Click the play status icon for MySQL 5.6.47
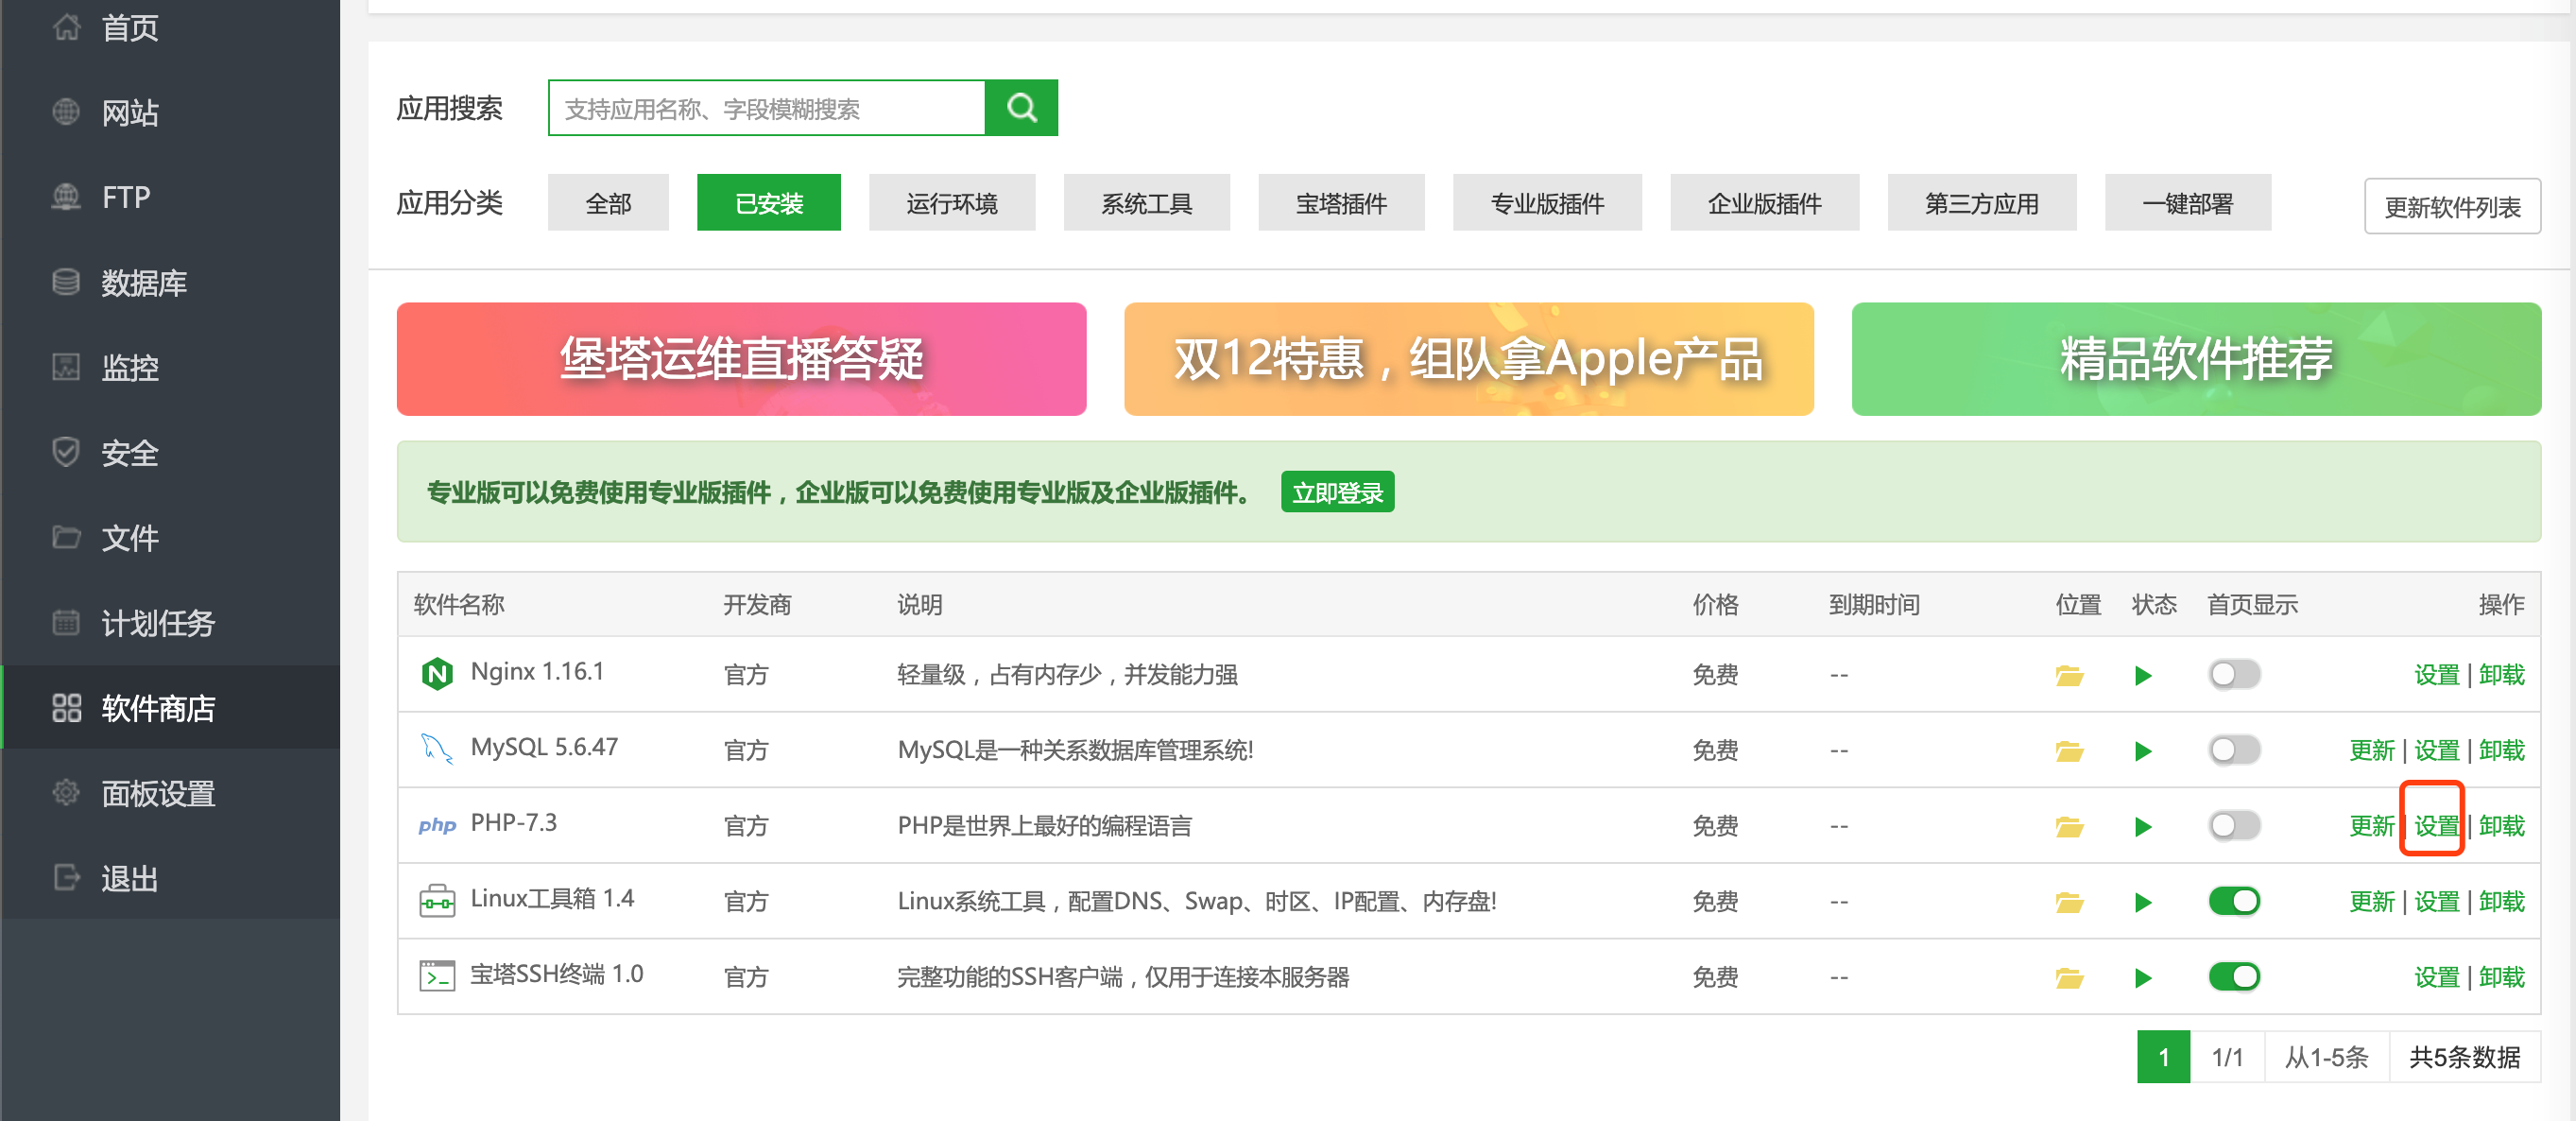Screen dimensions: 2576x1121 [2143, 751]
